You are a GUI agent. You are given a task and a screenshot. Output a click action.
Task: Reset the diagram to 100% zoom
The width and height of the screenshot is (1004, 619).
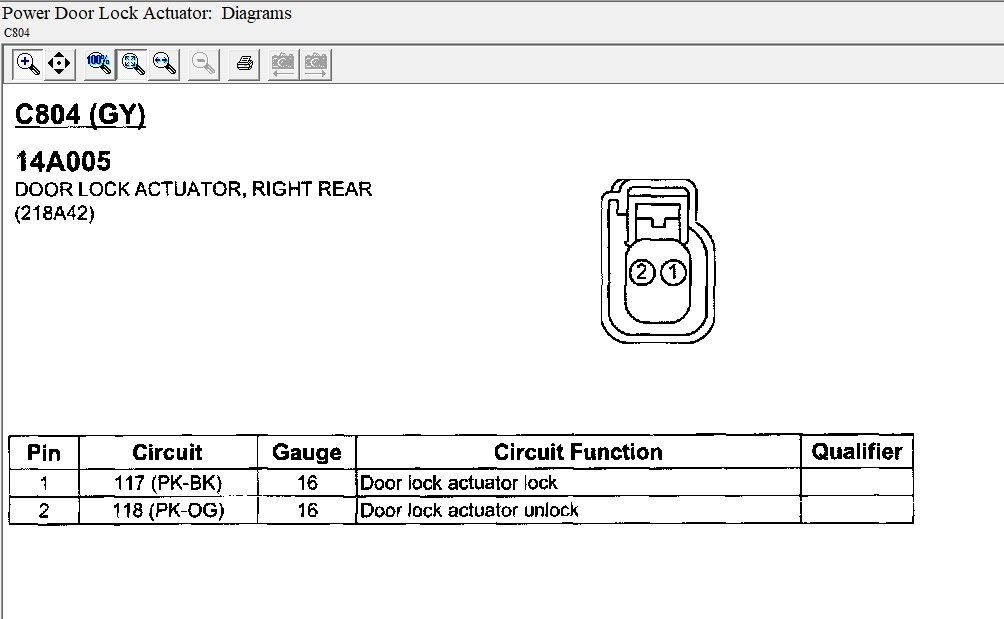[99, 65]
